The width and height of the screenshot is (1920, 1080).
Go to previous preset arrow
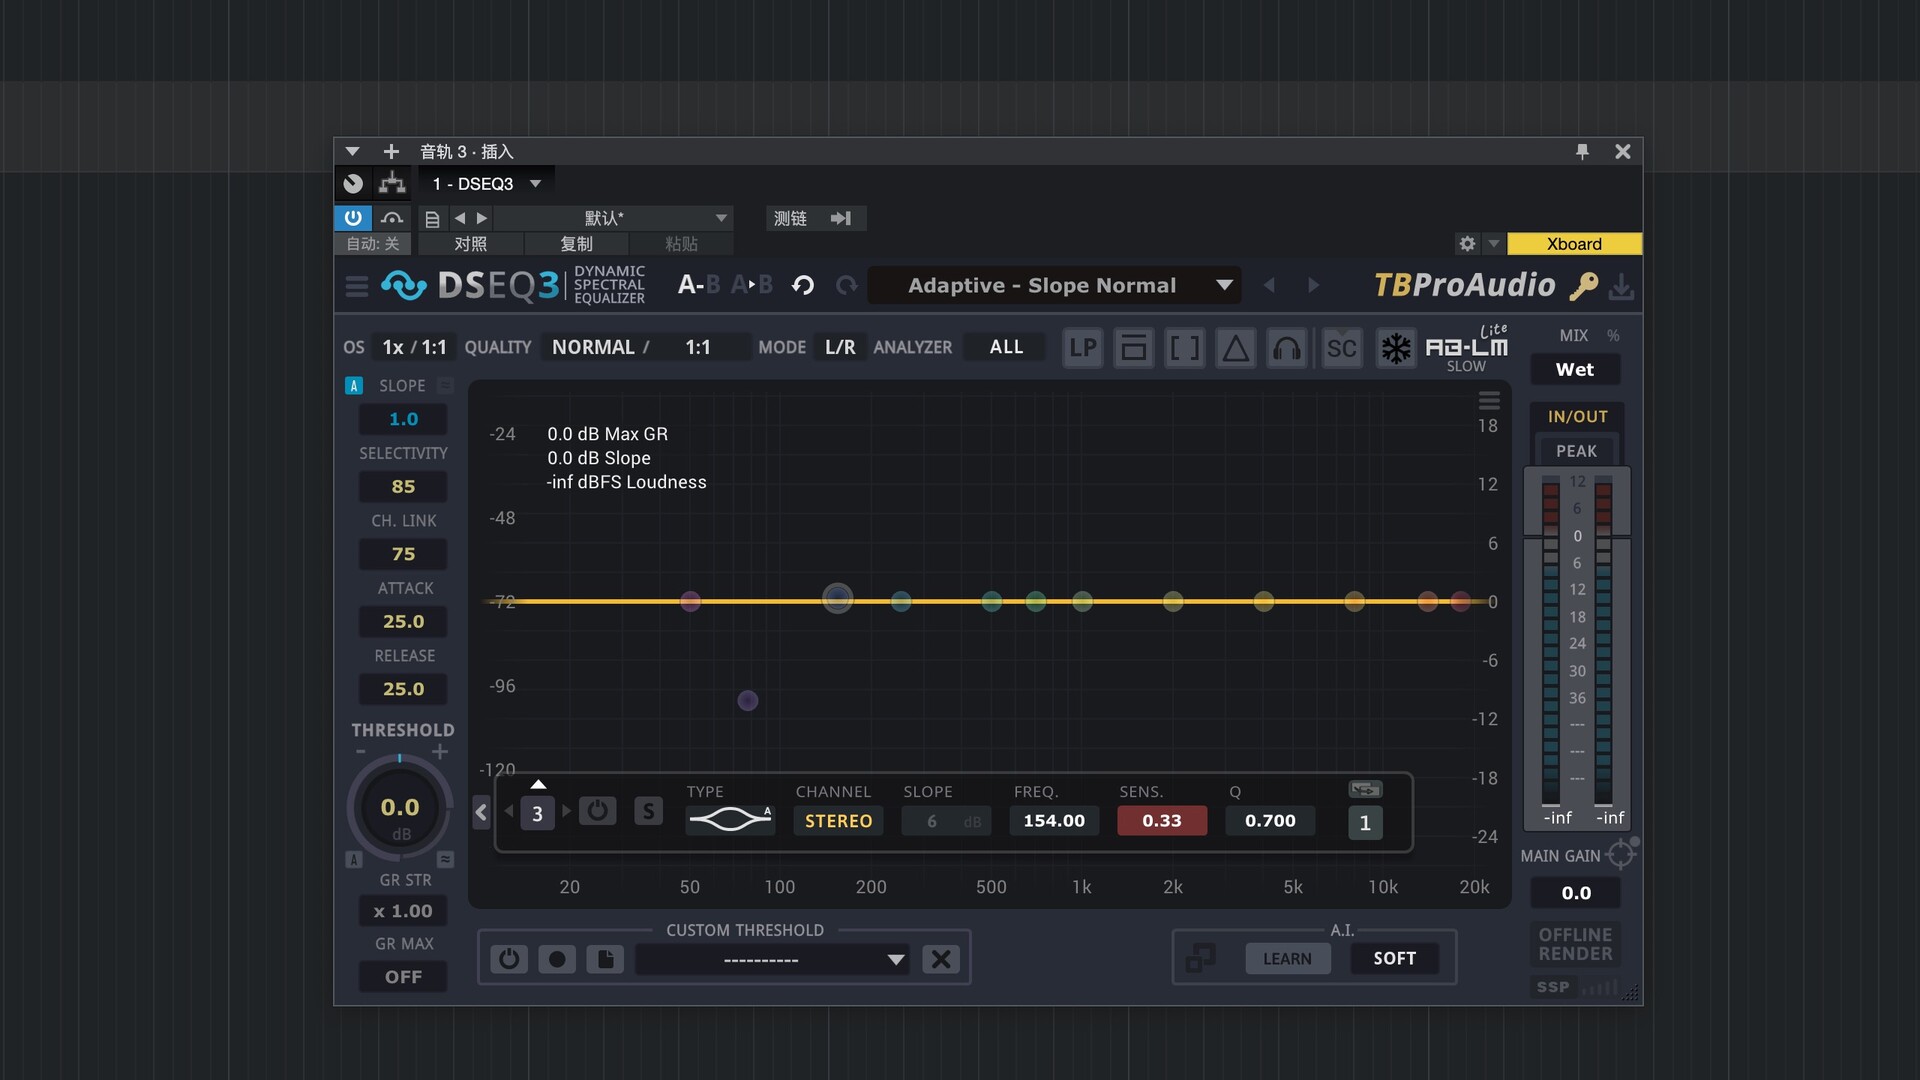coord(1269,286)
